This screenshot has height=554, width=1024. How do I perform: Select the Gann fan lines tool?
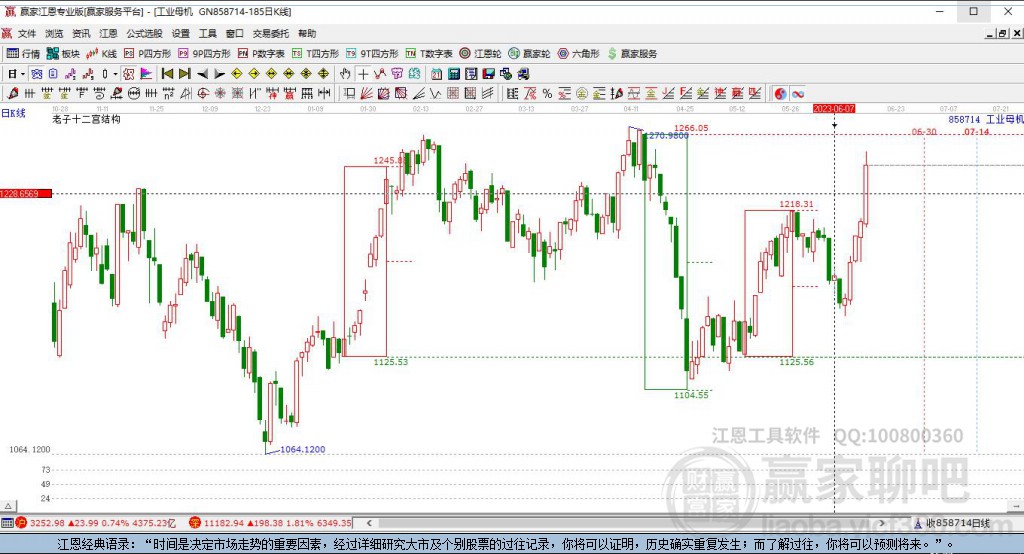[x=366, y=93]
